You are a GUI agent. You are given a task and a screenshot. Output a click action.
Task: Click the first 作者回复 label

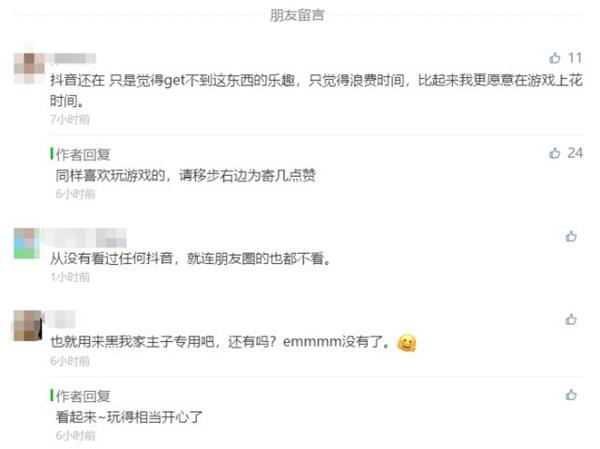point(83,155)
